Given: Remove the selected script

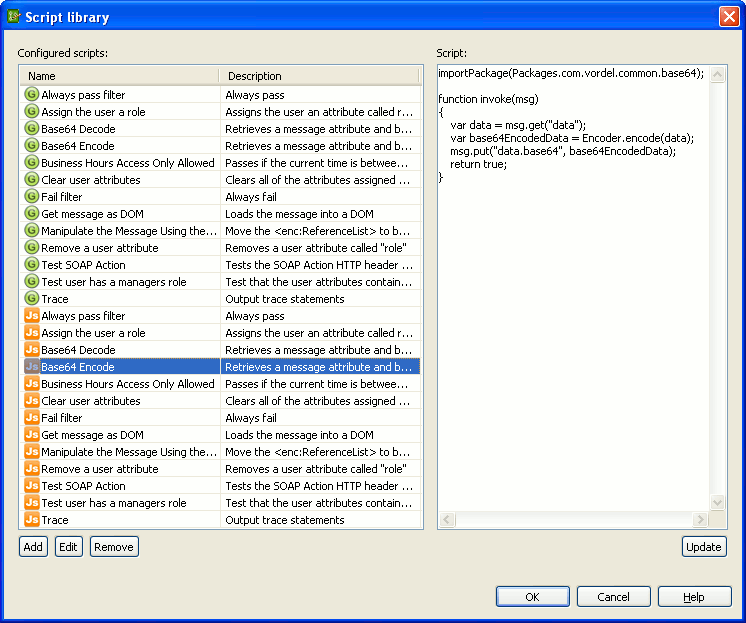Looking at the screenshot, I should (114, 546).
